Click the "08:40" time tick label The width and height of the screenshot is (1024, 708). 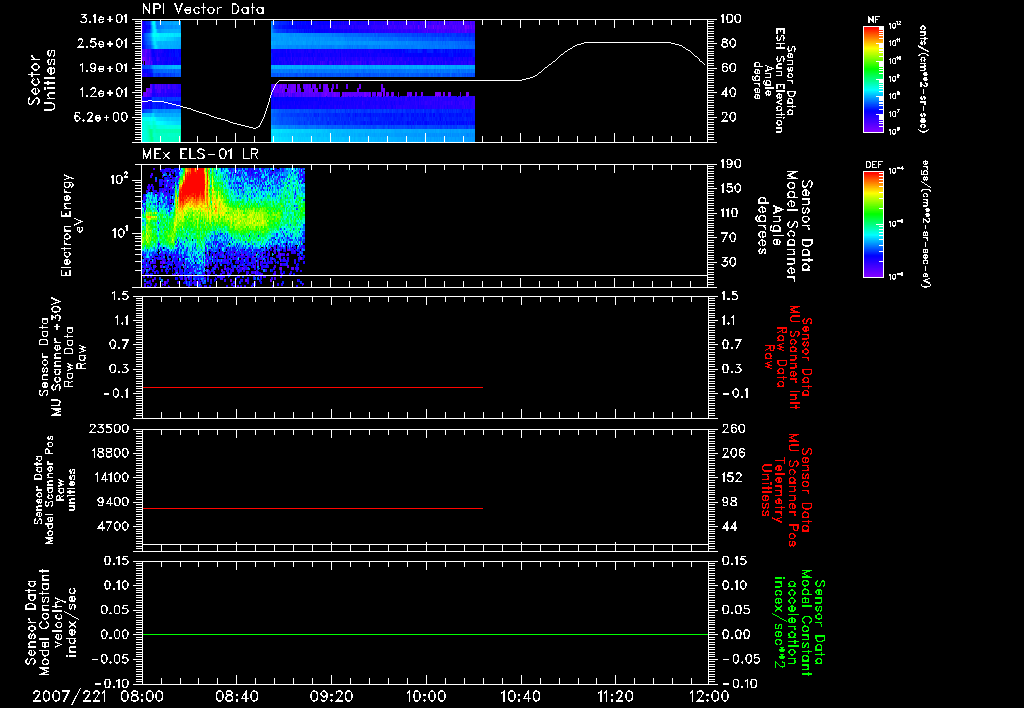coord(236,697)
